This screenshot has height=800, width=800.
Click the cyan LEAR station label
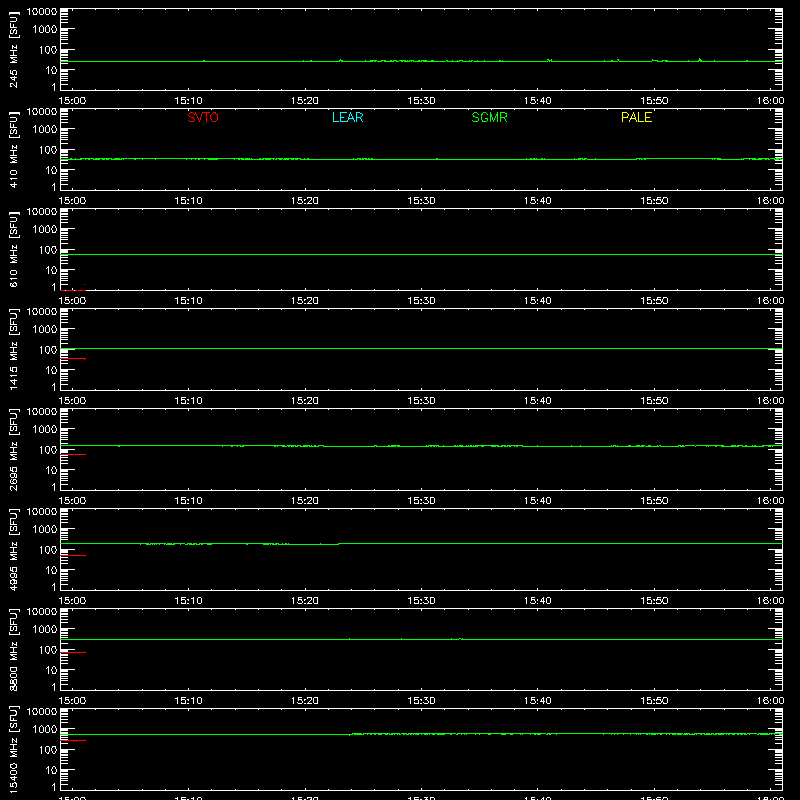(x=347, y=117)
